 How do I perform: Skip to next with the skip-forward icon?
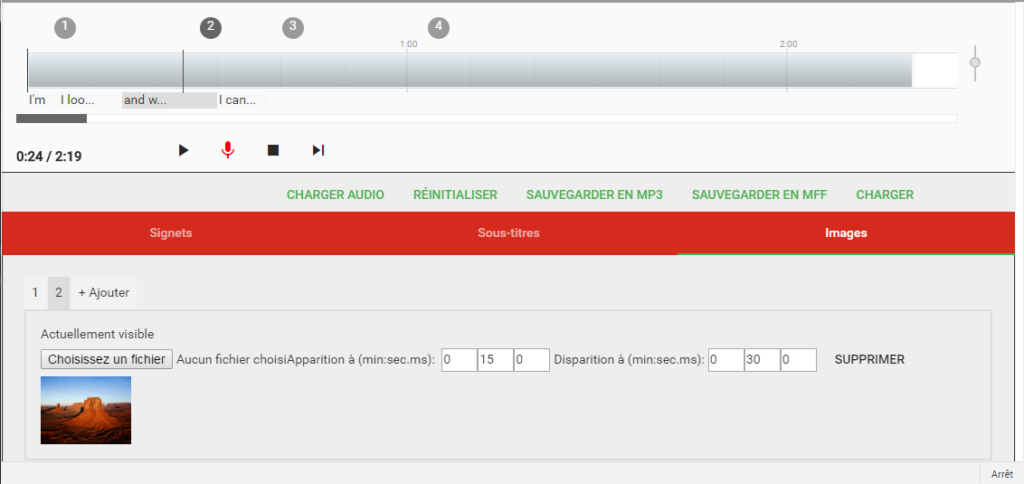[318, 150]
